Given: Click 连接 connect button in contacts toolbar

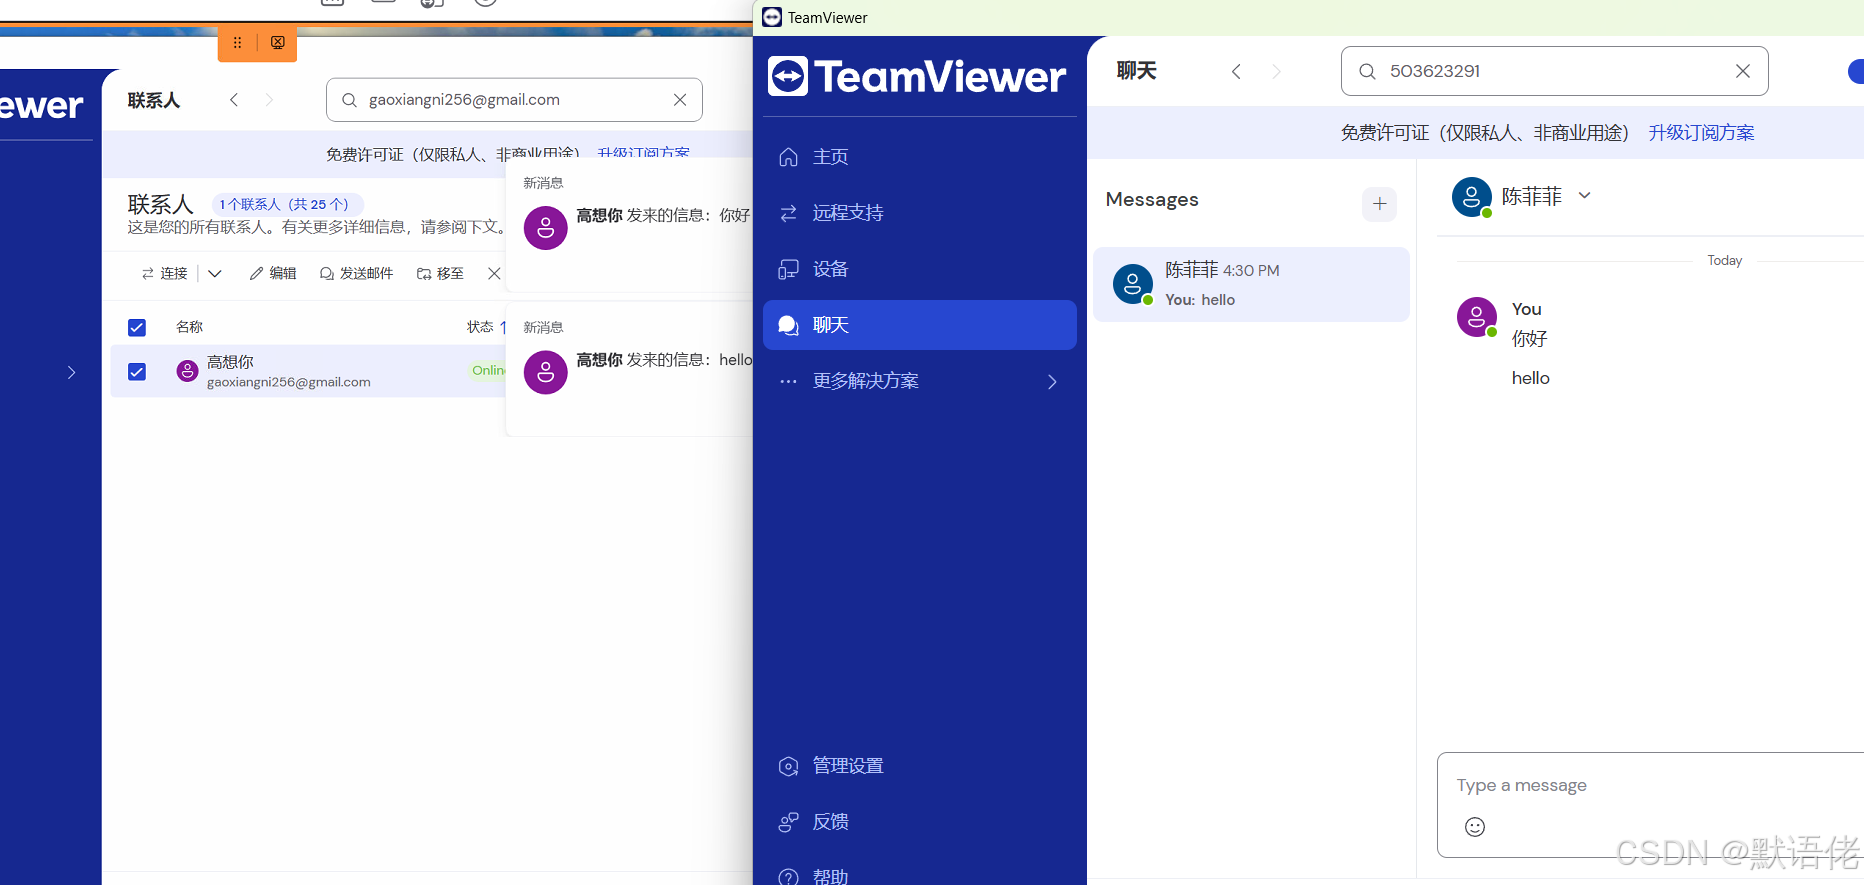Looking at the screenshot, I should coord(165,273).
